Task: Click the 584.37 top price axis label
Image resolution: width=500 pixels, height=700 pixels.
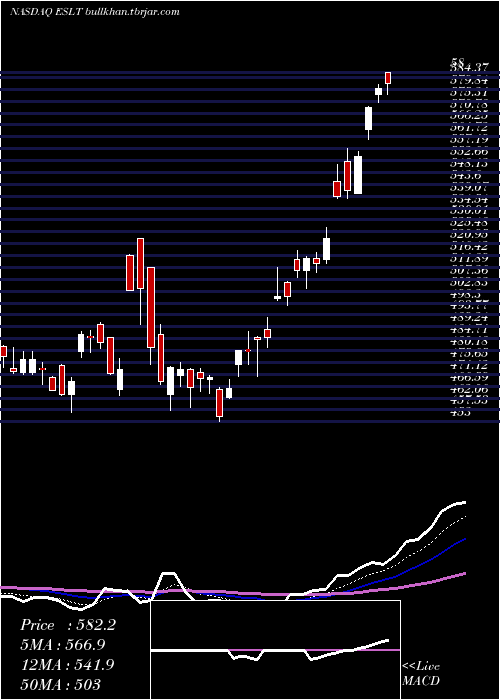Action: point(469,68)
